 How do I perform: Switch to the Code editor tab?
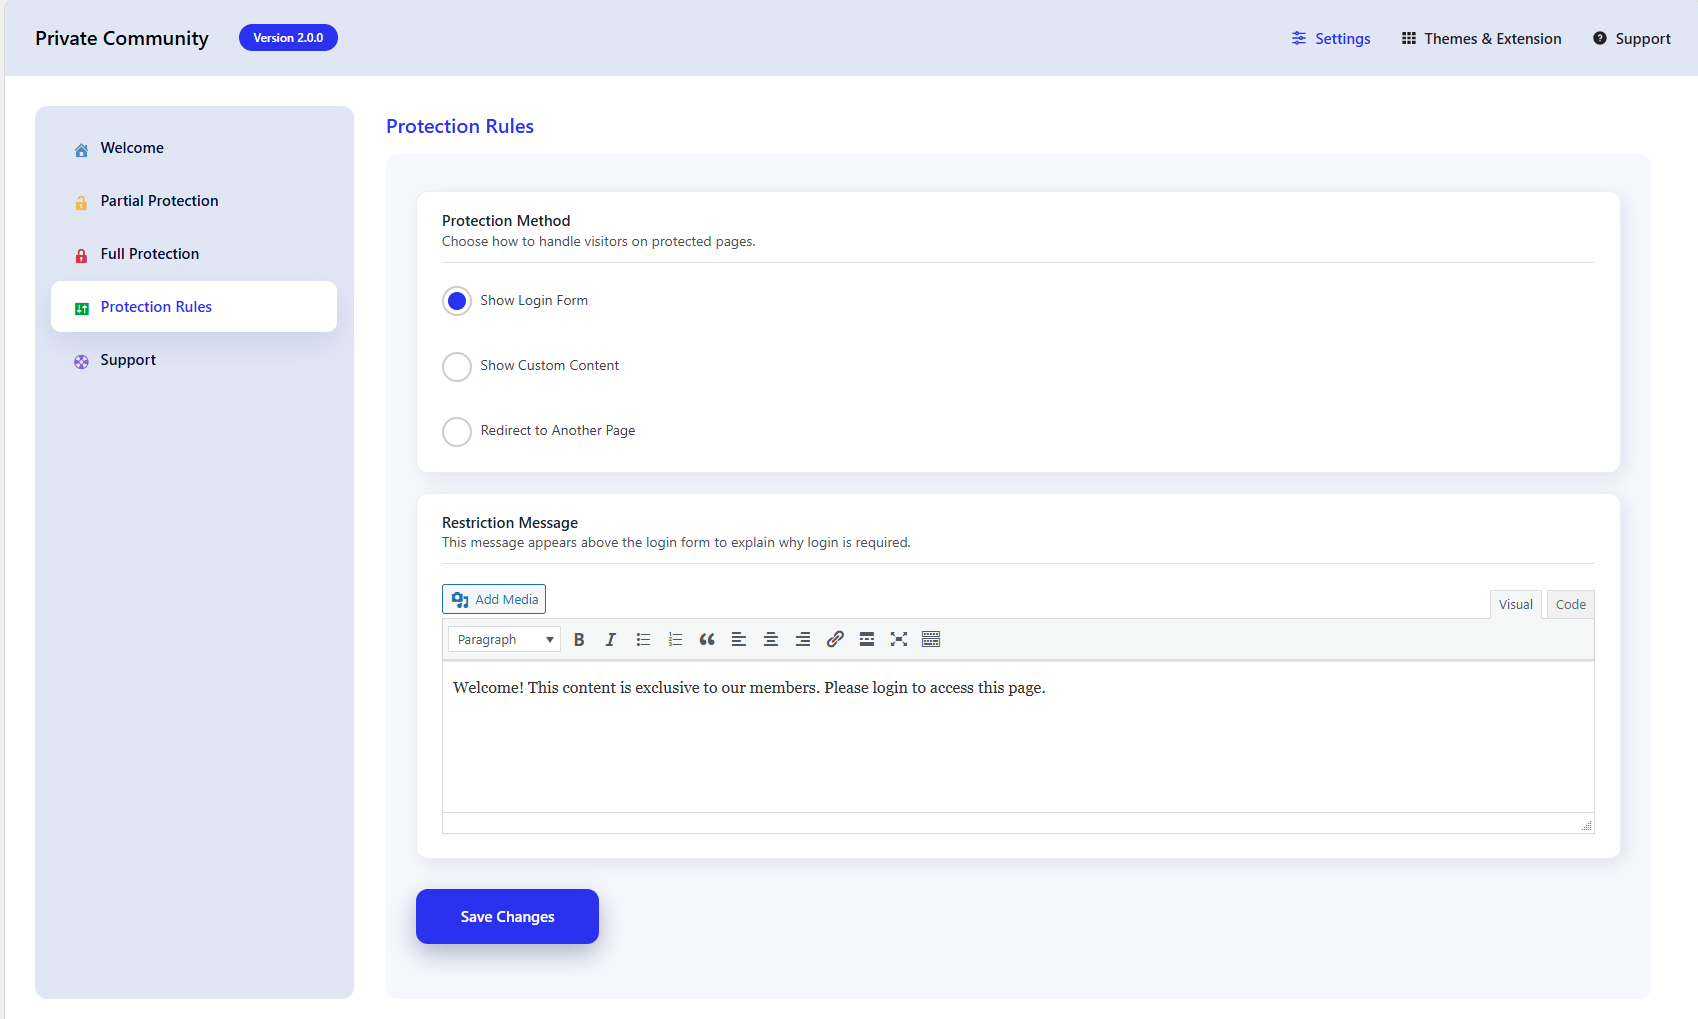click(1570, 604)
